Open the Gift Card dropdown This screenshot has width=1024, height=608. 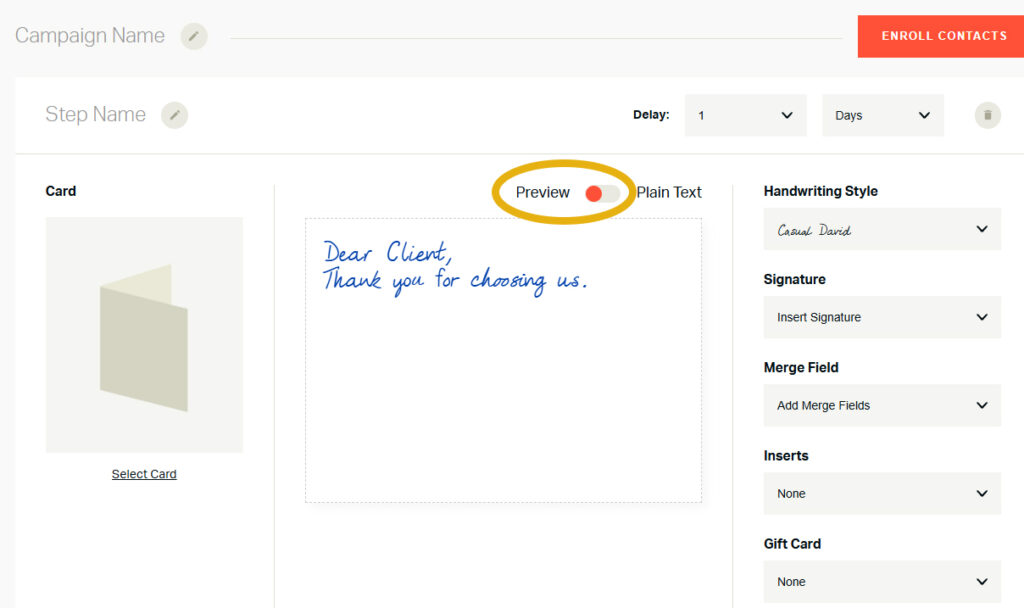881,581
